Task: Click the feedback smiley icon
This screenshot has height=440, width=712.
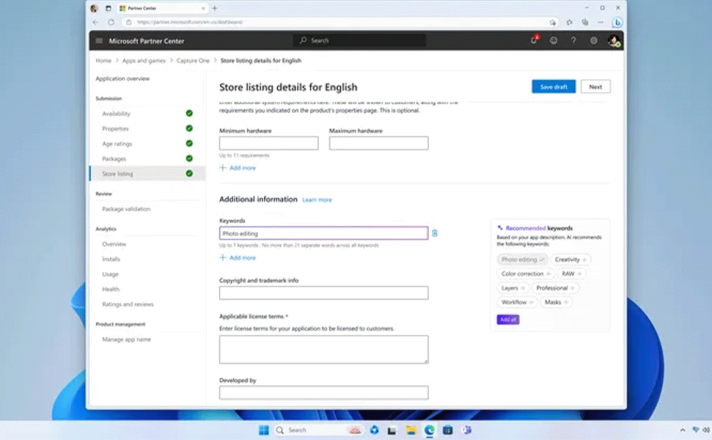Action: click(x=554, y=40)
